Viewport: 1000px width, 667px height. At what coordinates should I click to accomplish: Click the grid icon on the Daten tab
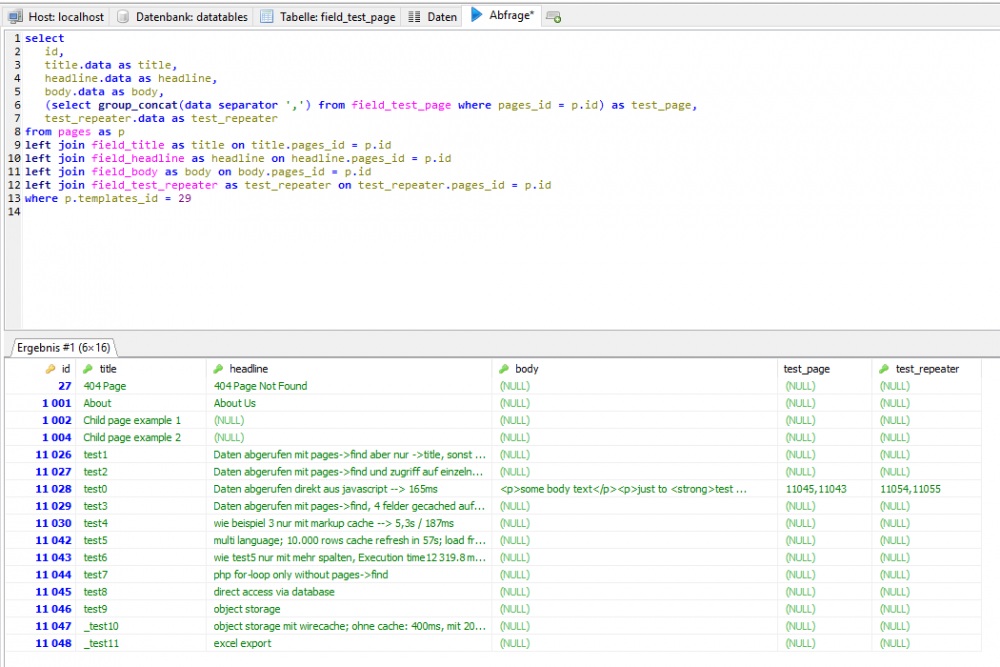click(x=415, y=17)
